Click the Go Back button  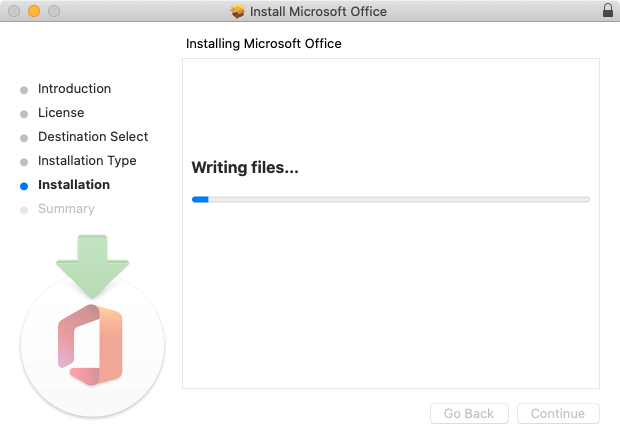[x=469, y=413]
